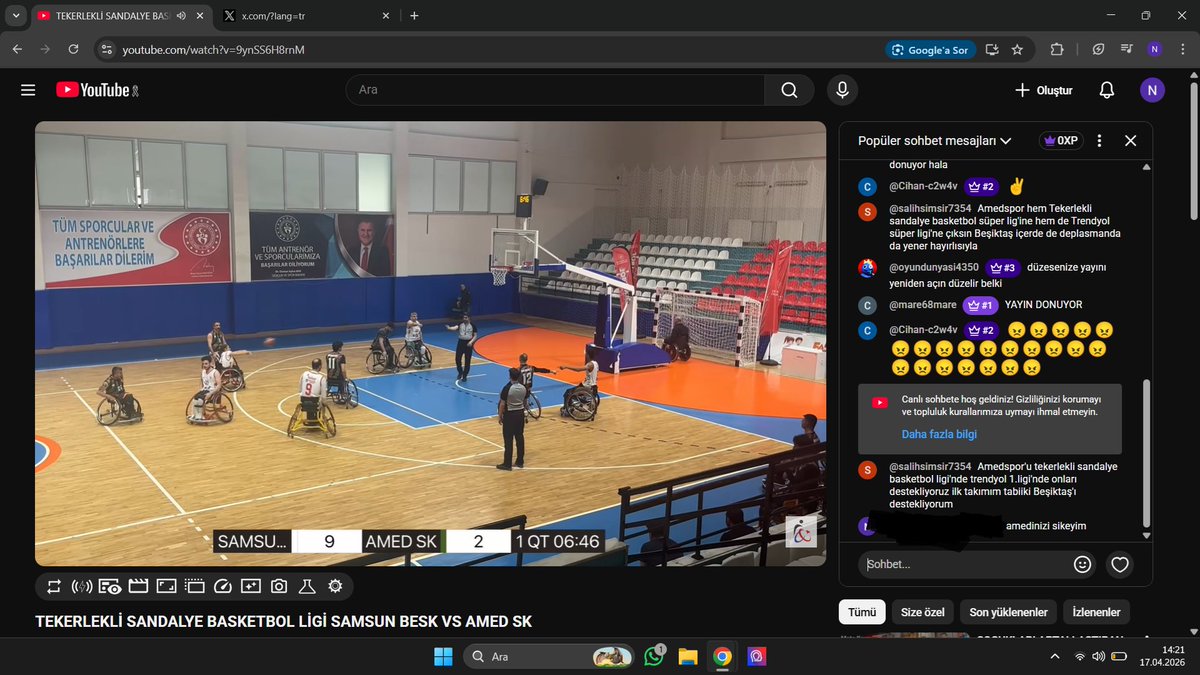The image size is (1200, 675).
Task: Expand the Popüler sohbet mesajları dropdown
Action: [x=935, y=141]
